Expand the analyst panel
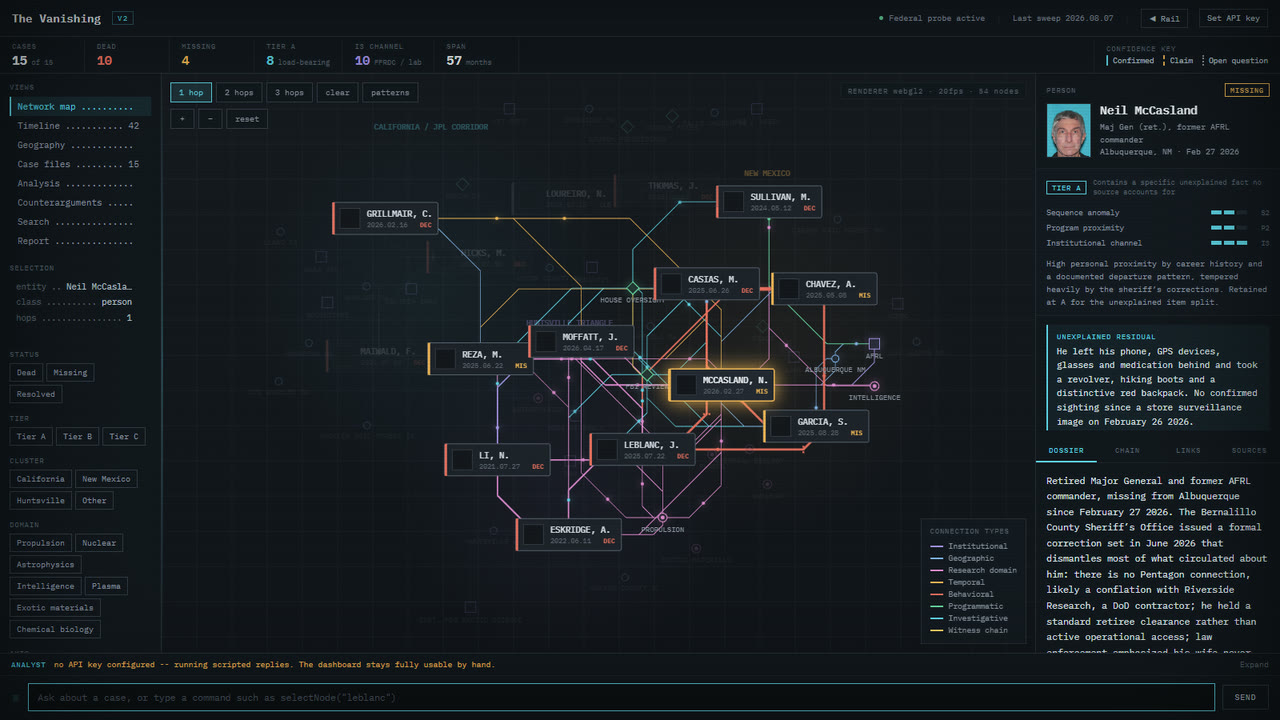Viewport: 1280px width, 720px height. [1254, 665]
